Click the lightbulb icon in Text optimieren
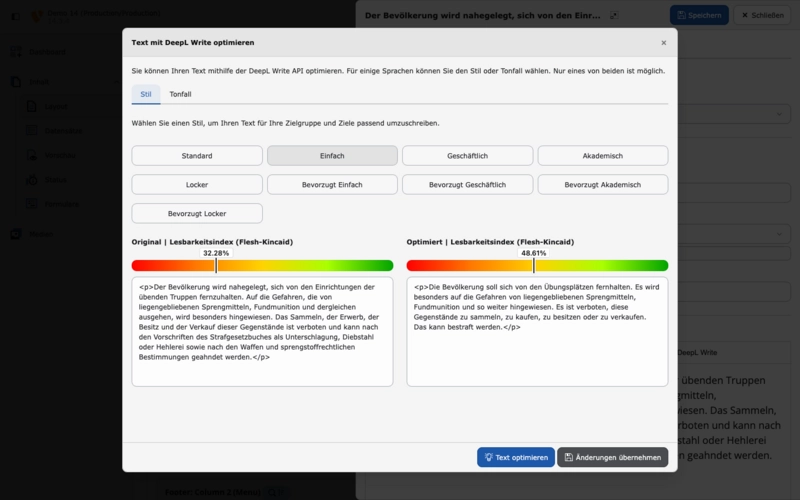 coord(488,457)
